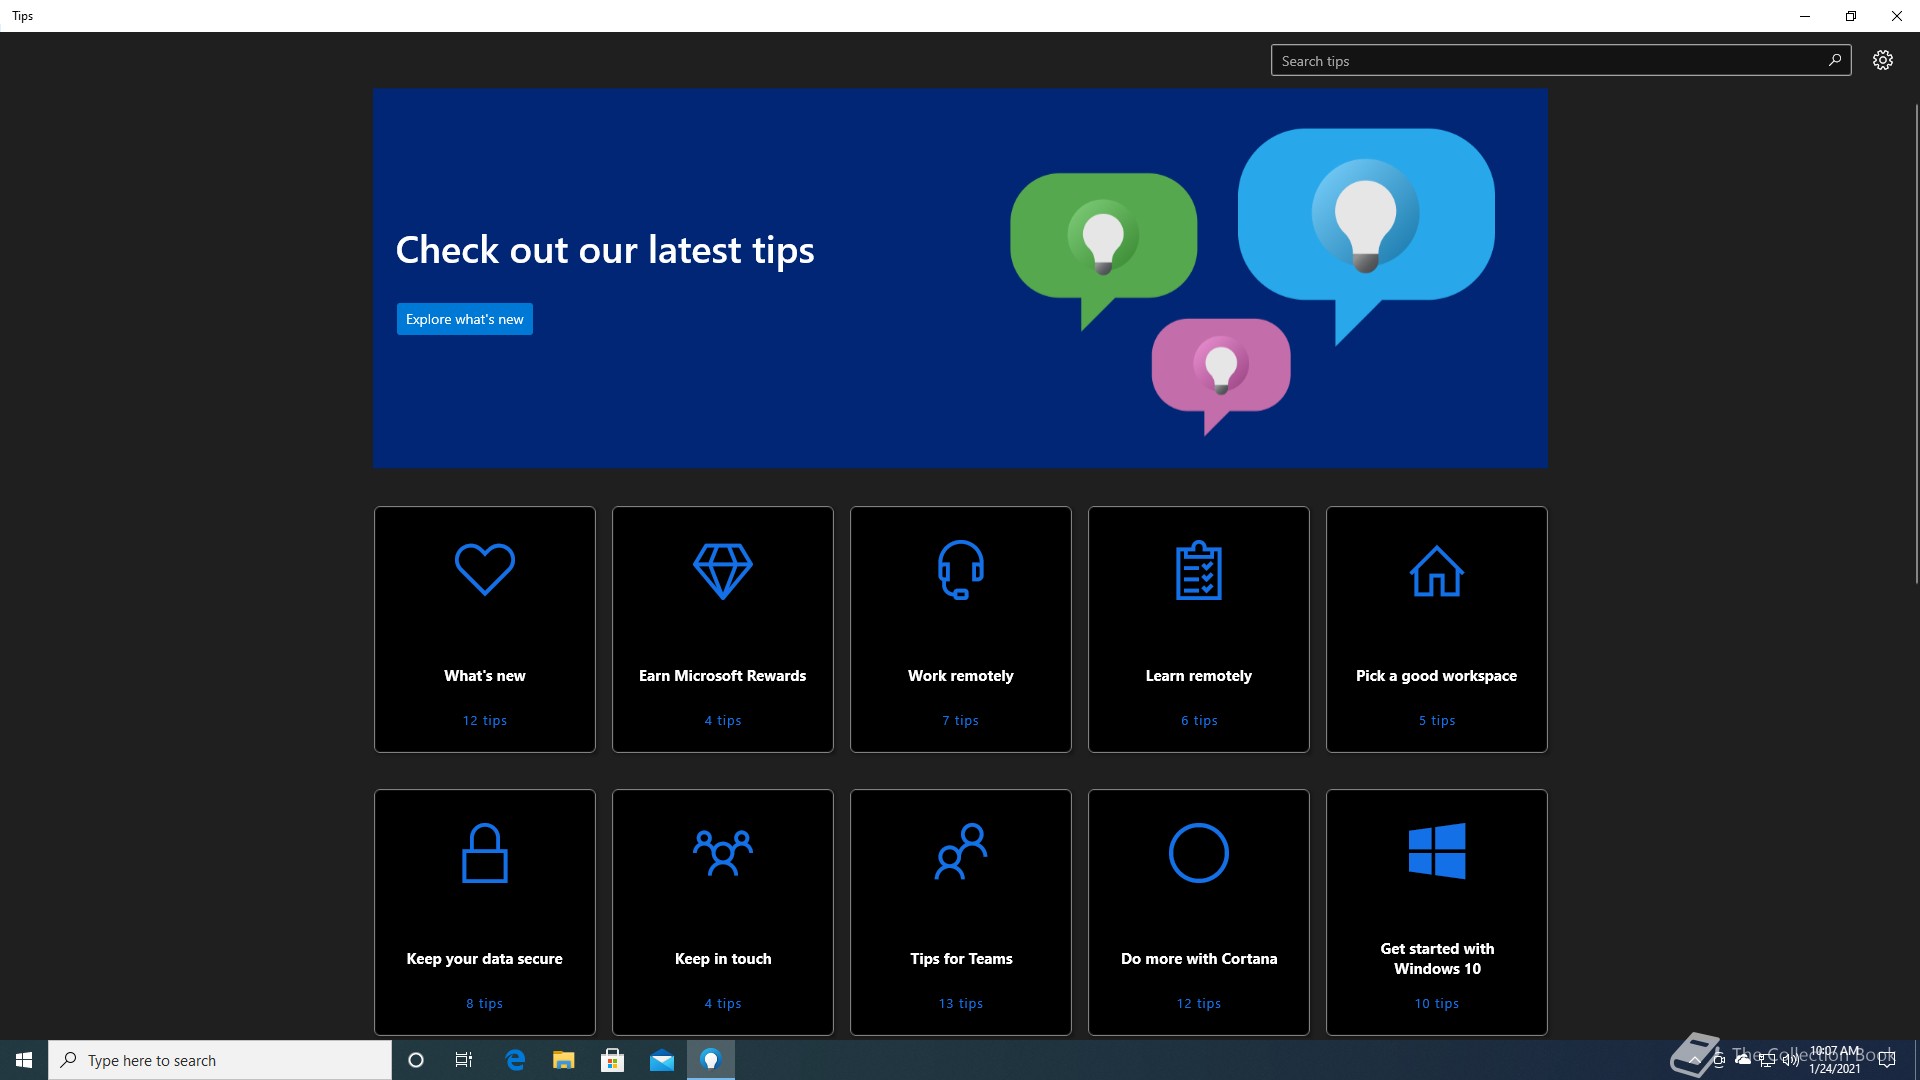Open the What's new card title
Image resolution: width=1920 pixels, height=1080 pixels.
(484, 676)
